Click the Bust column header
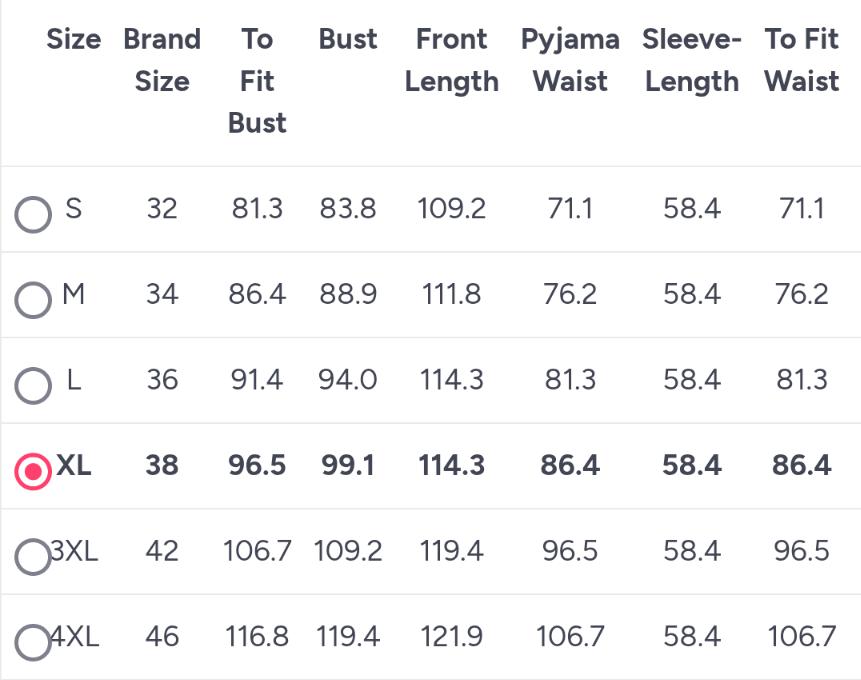This screenshot has width=861, height=680. tap(348, 39)
